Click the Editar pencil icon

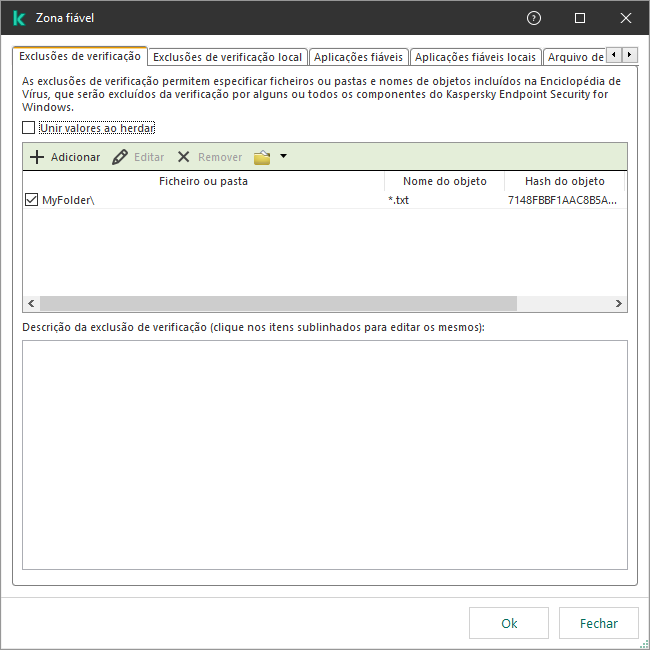click(120, 157)
